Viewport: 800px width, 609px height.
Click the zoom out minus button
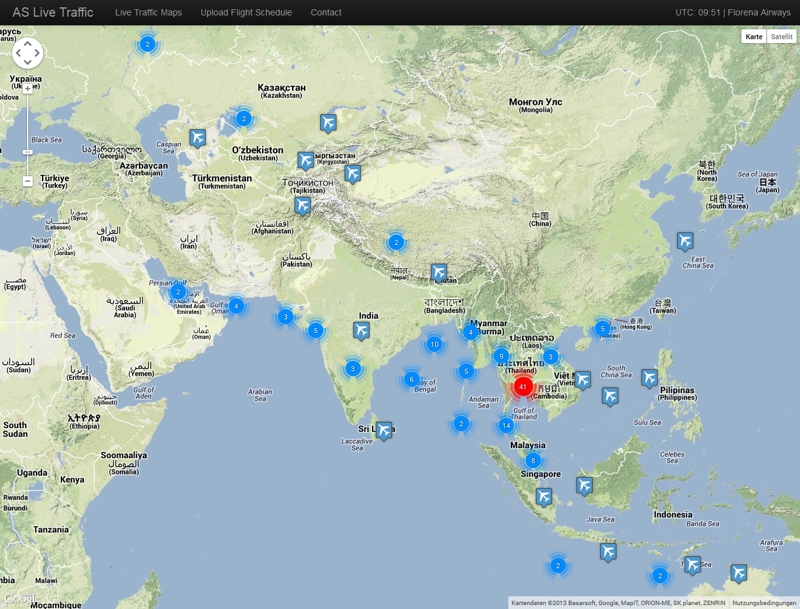pyautogui.click(x=28, y=181)
